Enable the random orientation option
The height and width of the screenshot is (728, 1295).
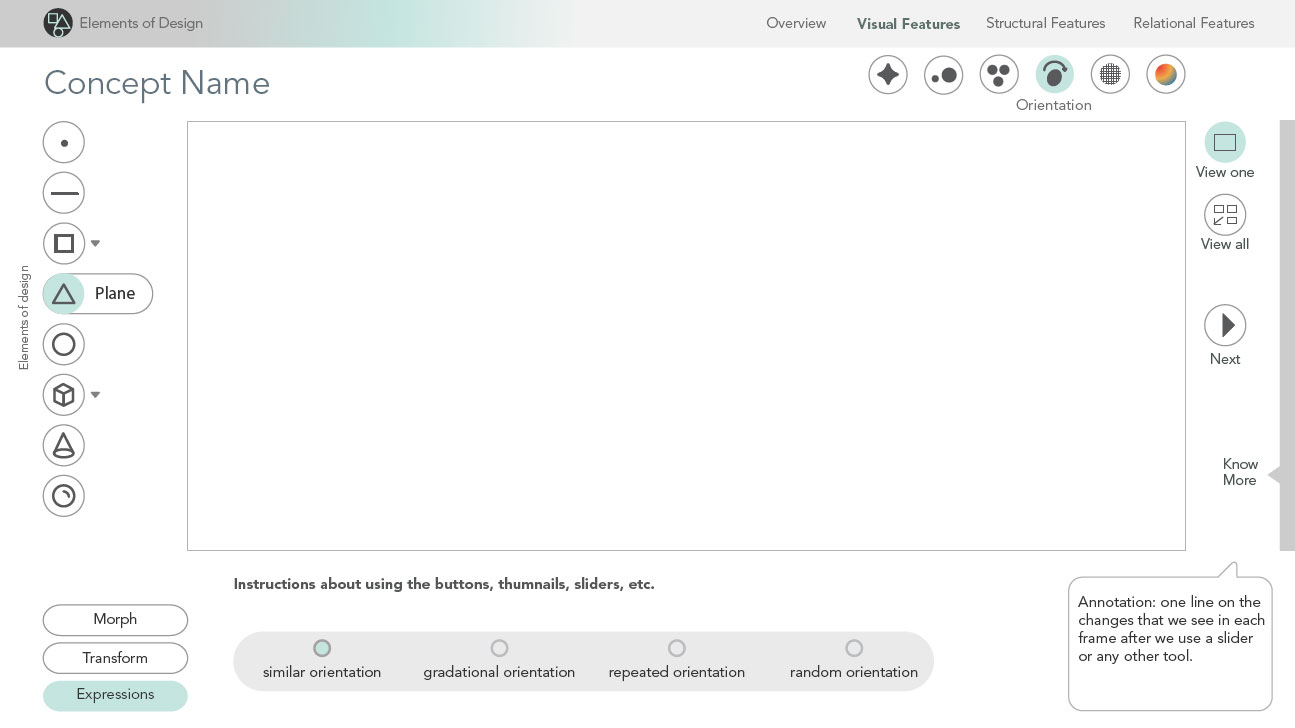(x=853, y=648)
